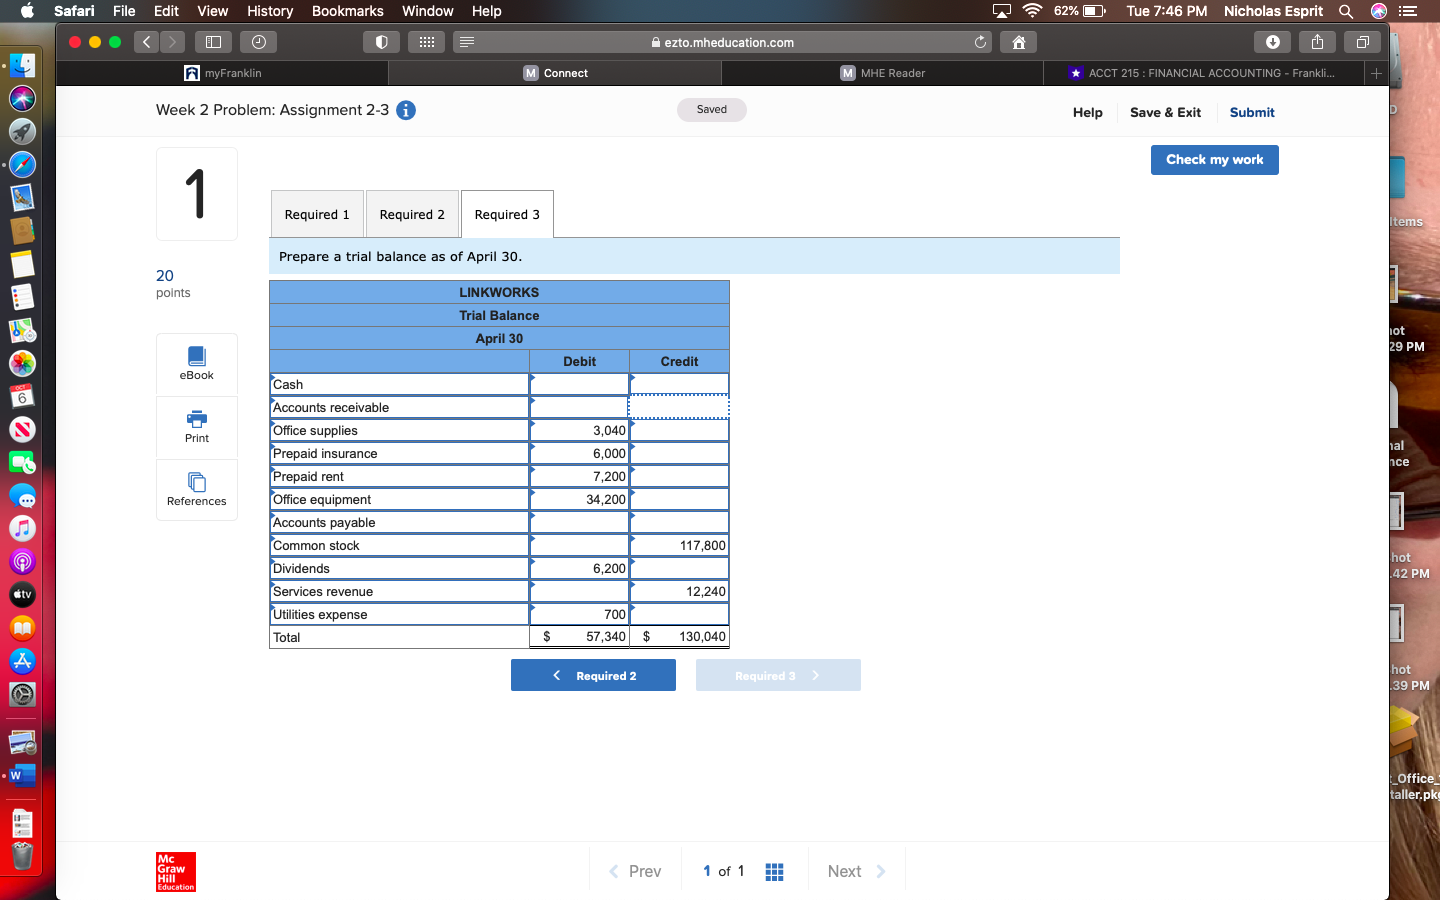Open the History menu
The height and width of the screenshot is (900, 1440).
point(269,11)
